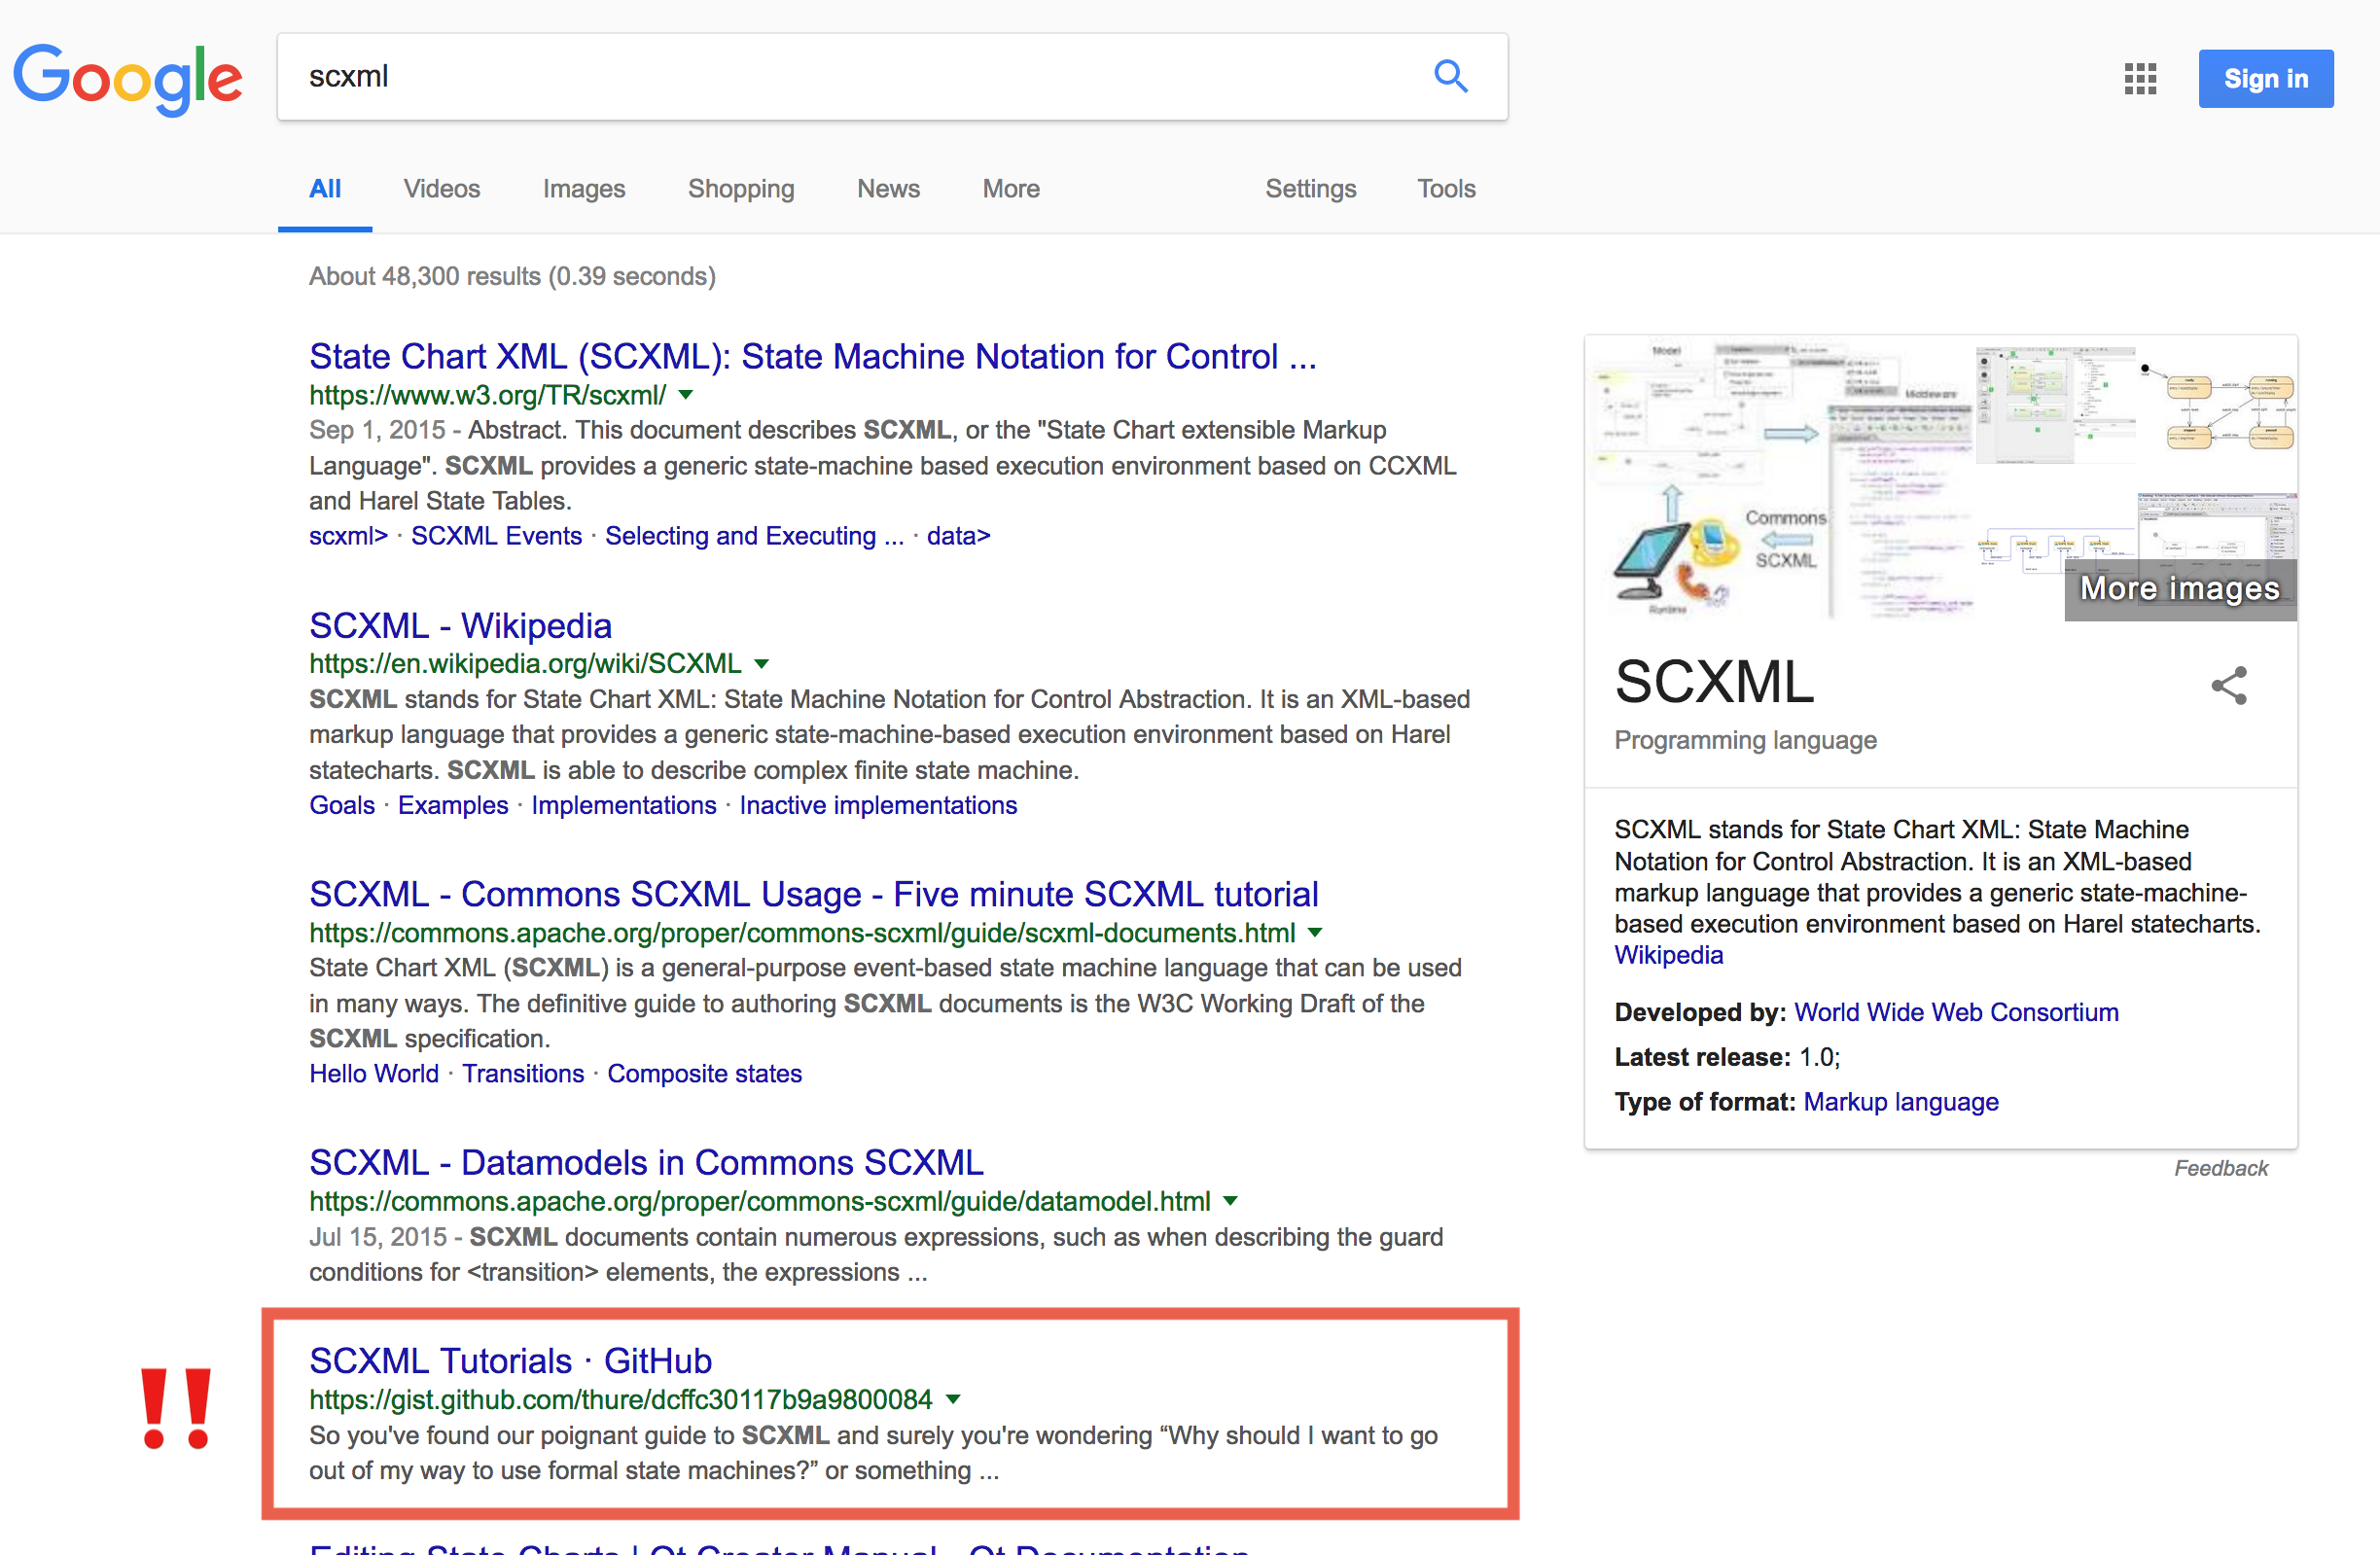Click the Examples sitelink under Wikipedia
The image size is (2380, 1555).
(x=453, y=805)
